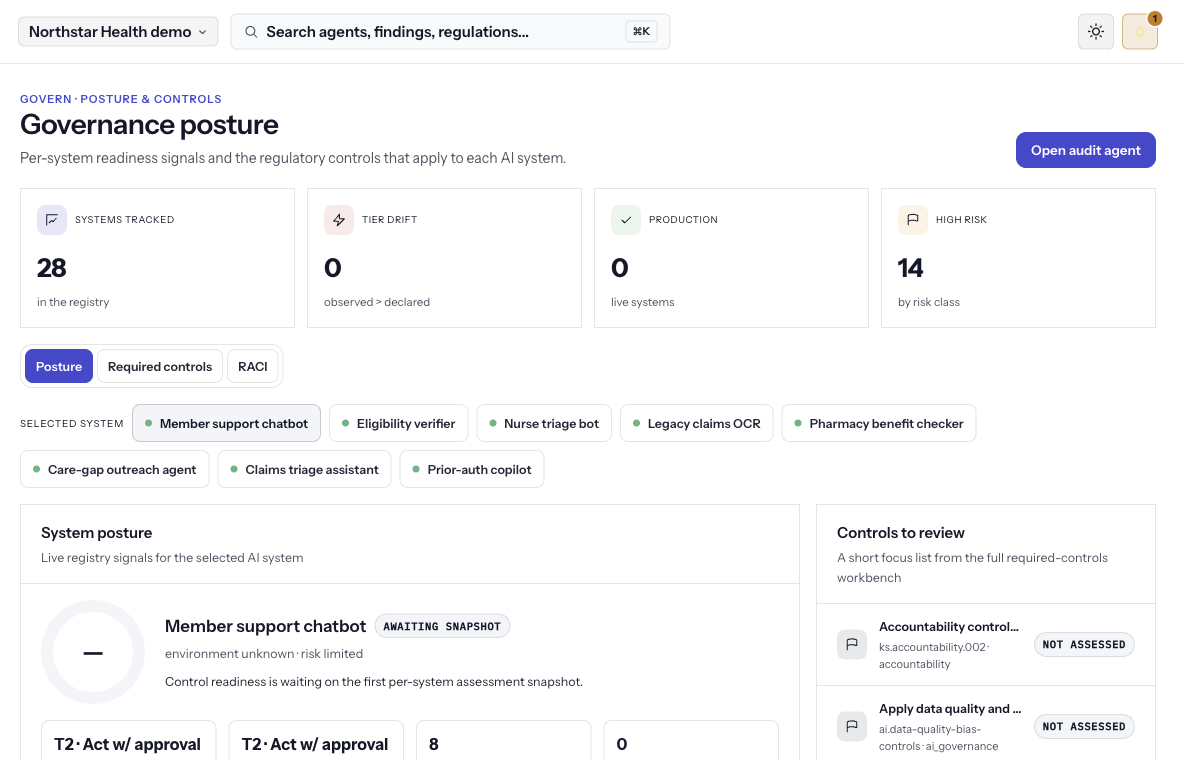This screenshot has width=1184, height=760.
Task: Open the notifications bell icon
Action: coord(1139,32)
